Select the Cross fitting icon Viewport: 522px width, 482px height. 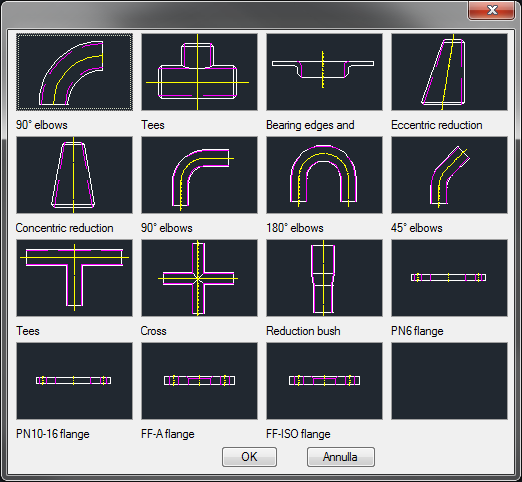coord(199,278)
